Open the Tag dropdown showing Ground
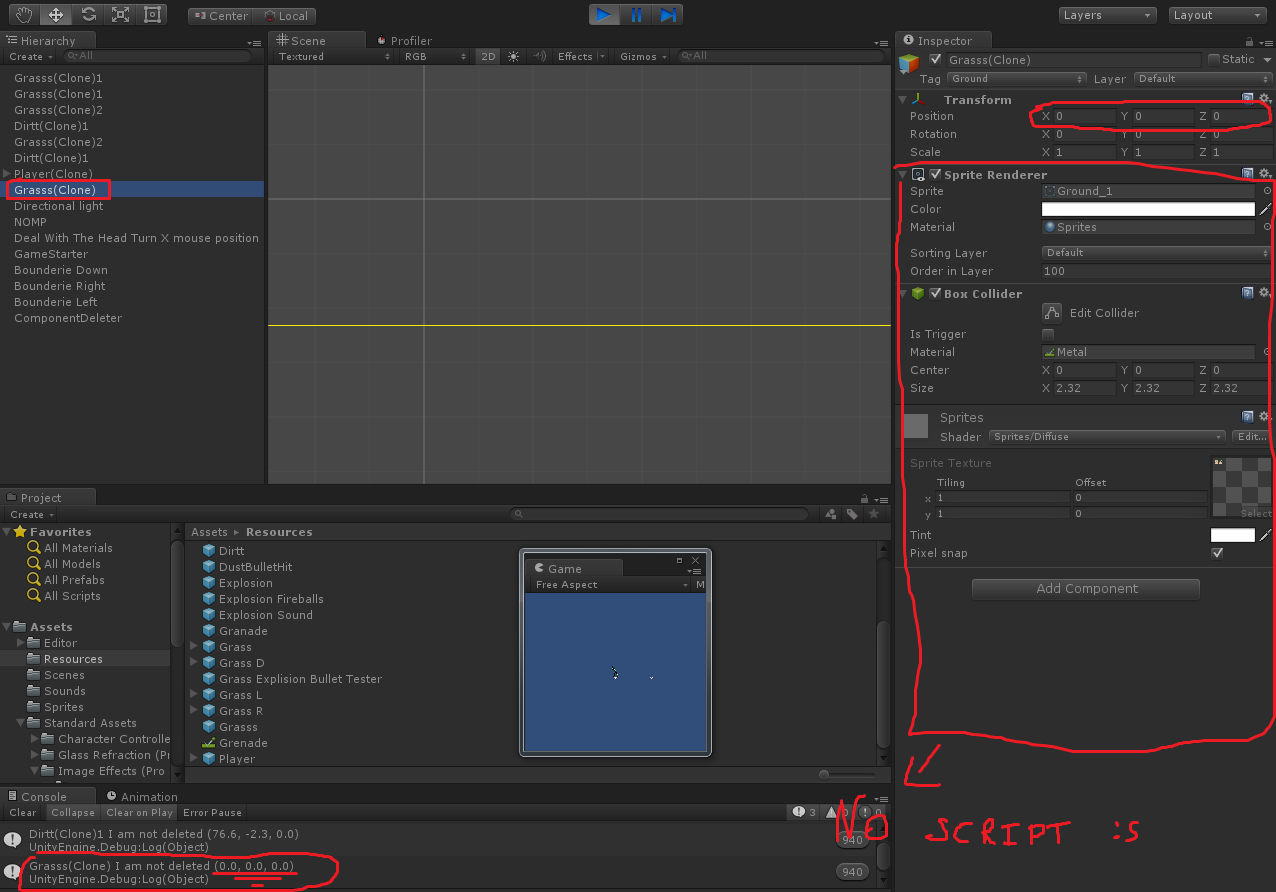The height and width of the screenshot is (892, 1276). tap(1016, 79)
